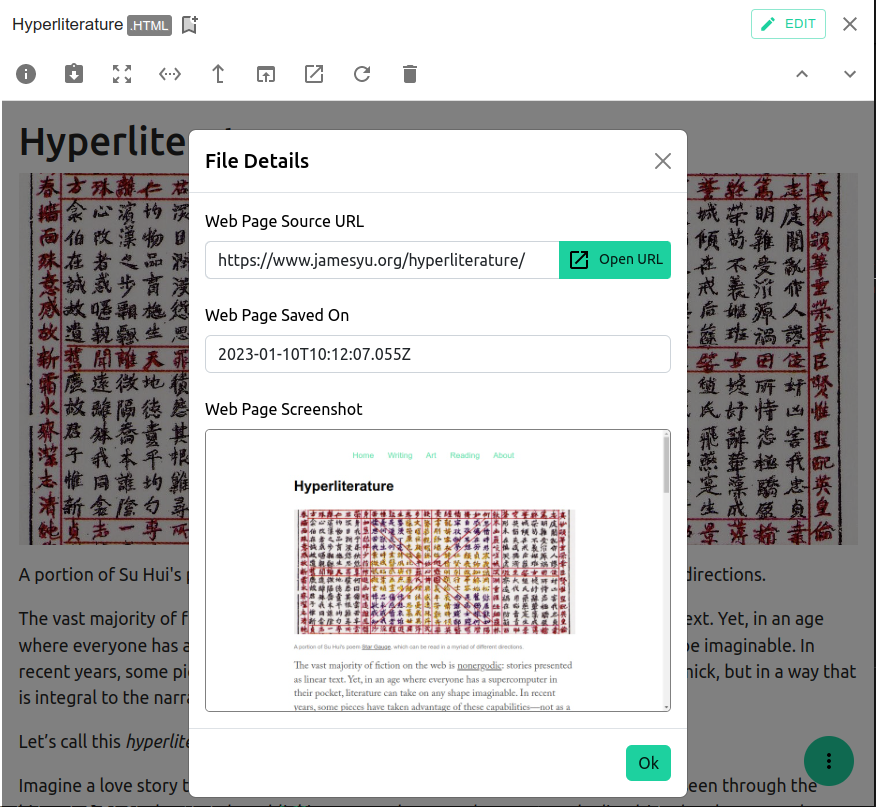Click the info icon in the toolbar
876x807 pixels.
coord(25,74)
